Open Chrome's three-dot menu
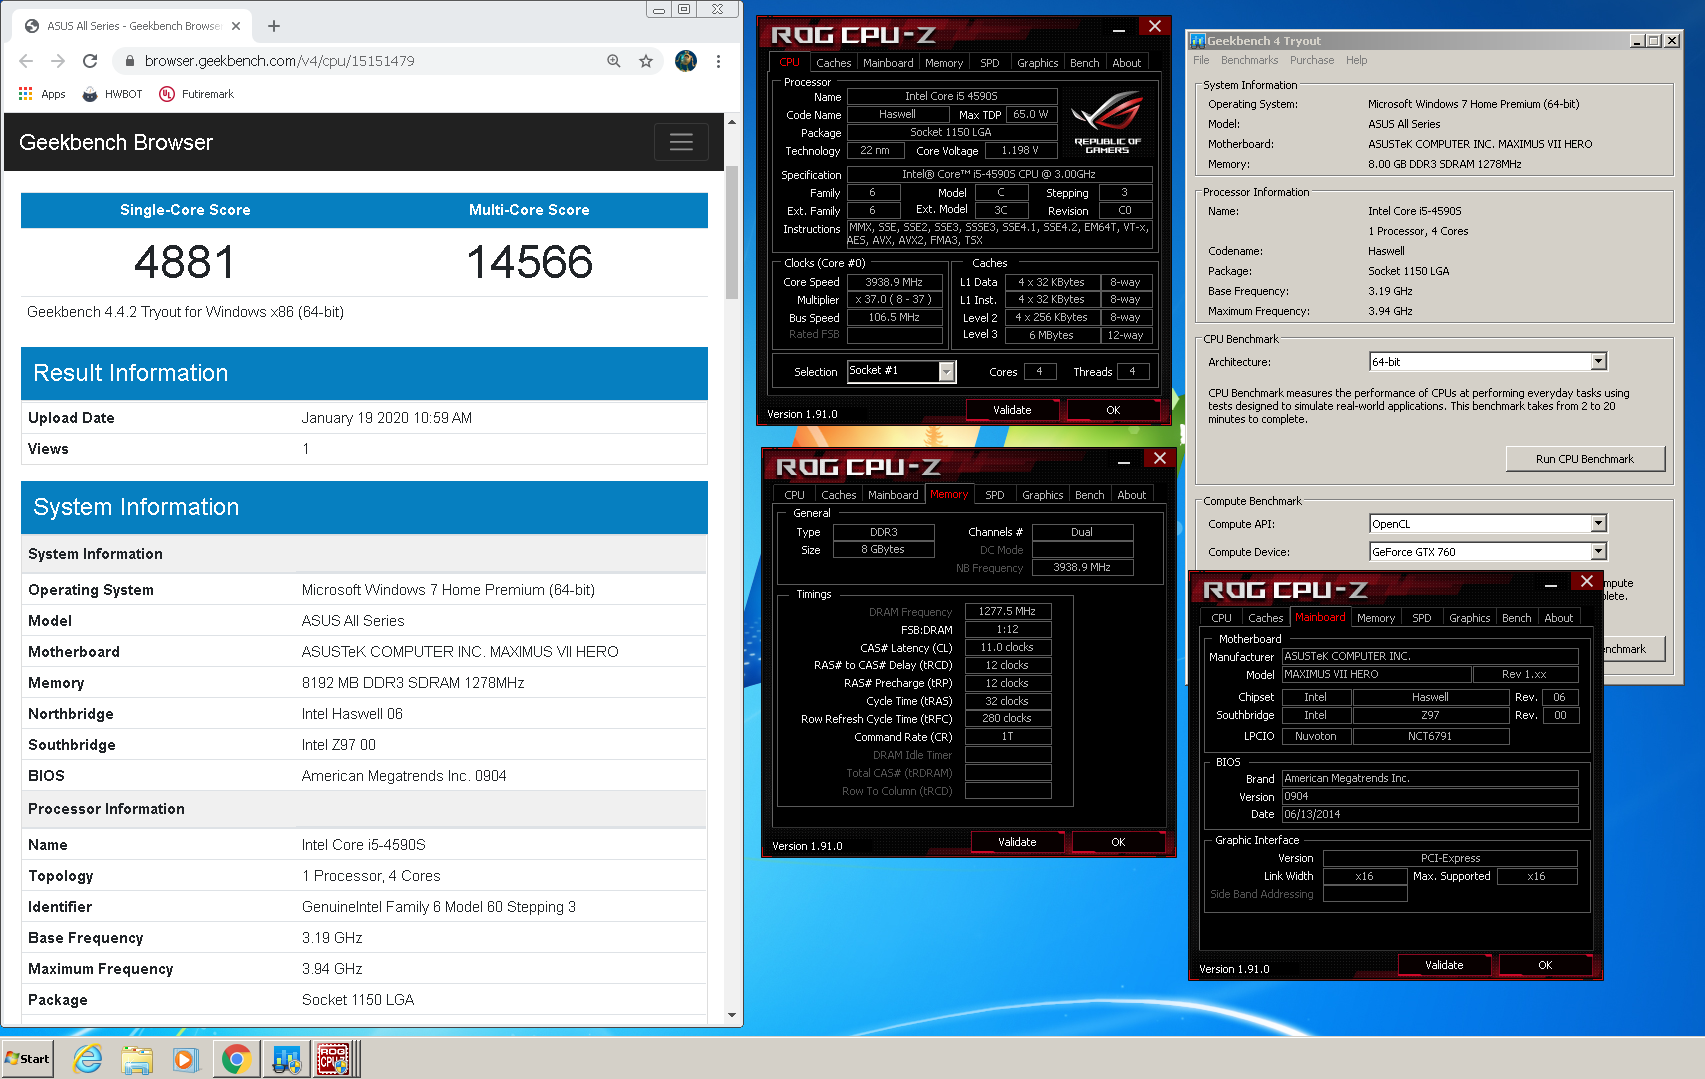 point(718,61)
